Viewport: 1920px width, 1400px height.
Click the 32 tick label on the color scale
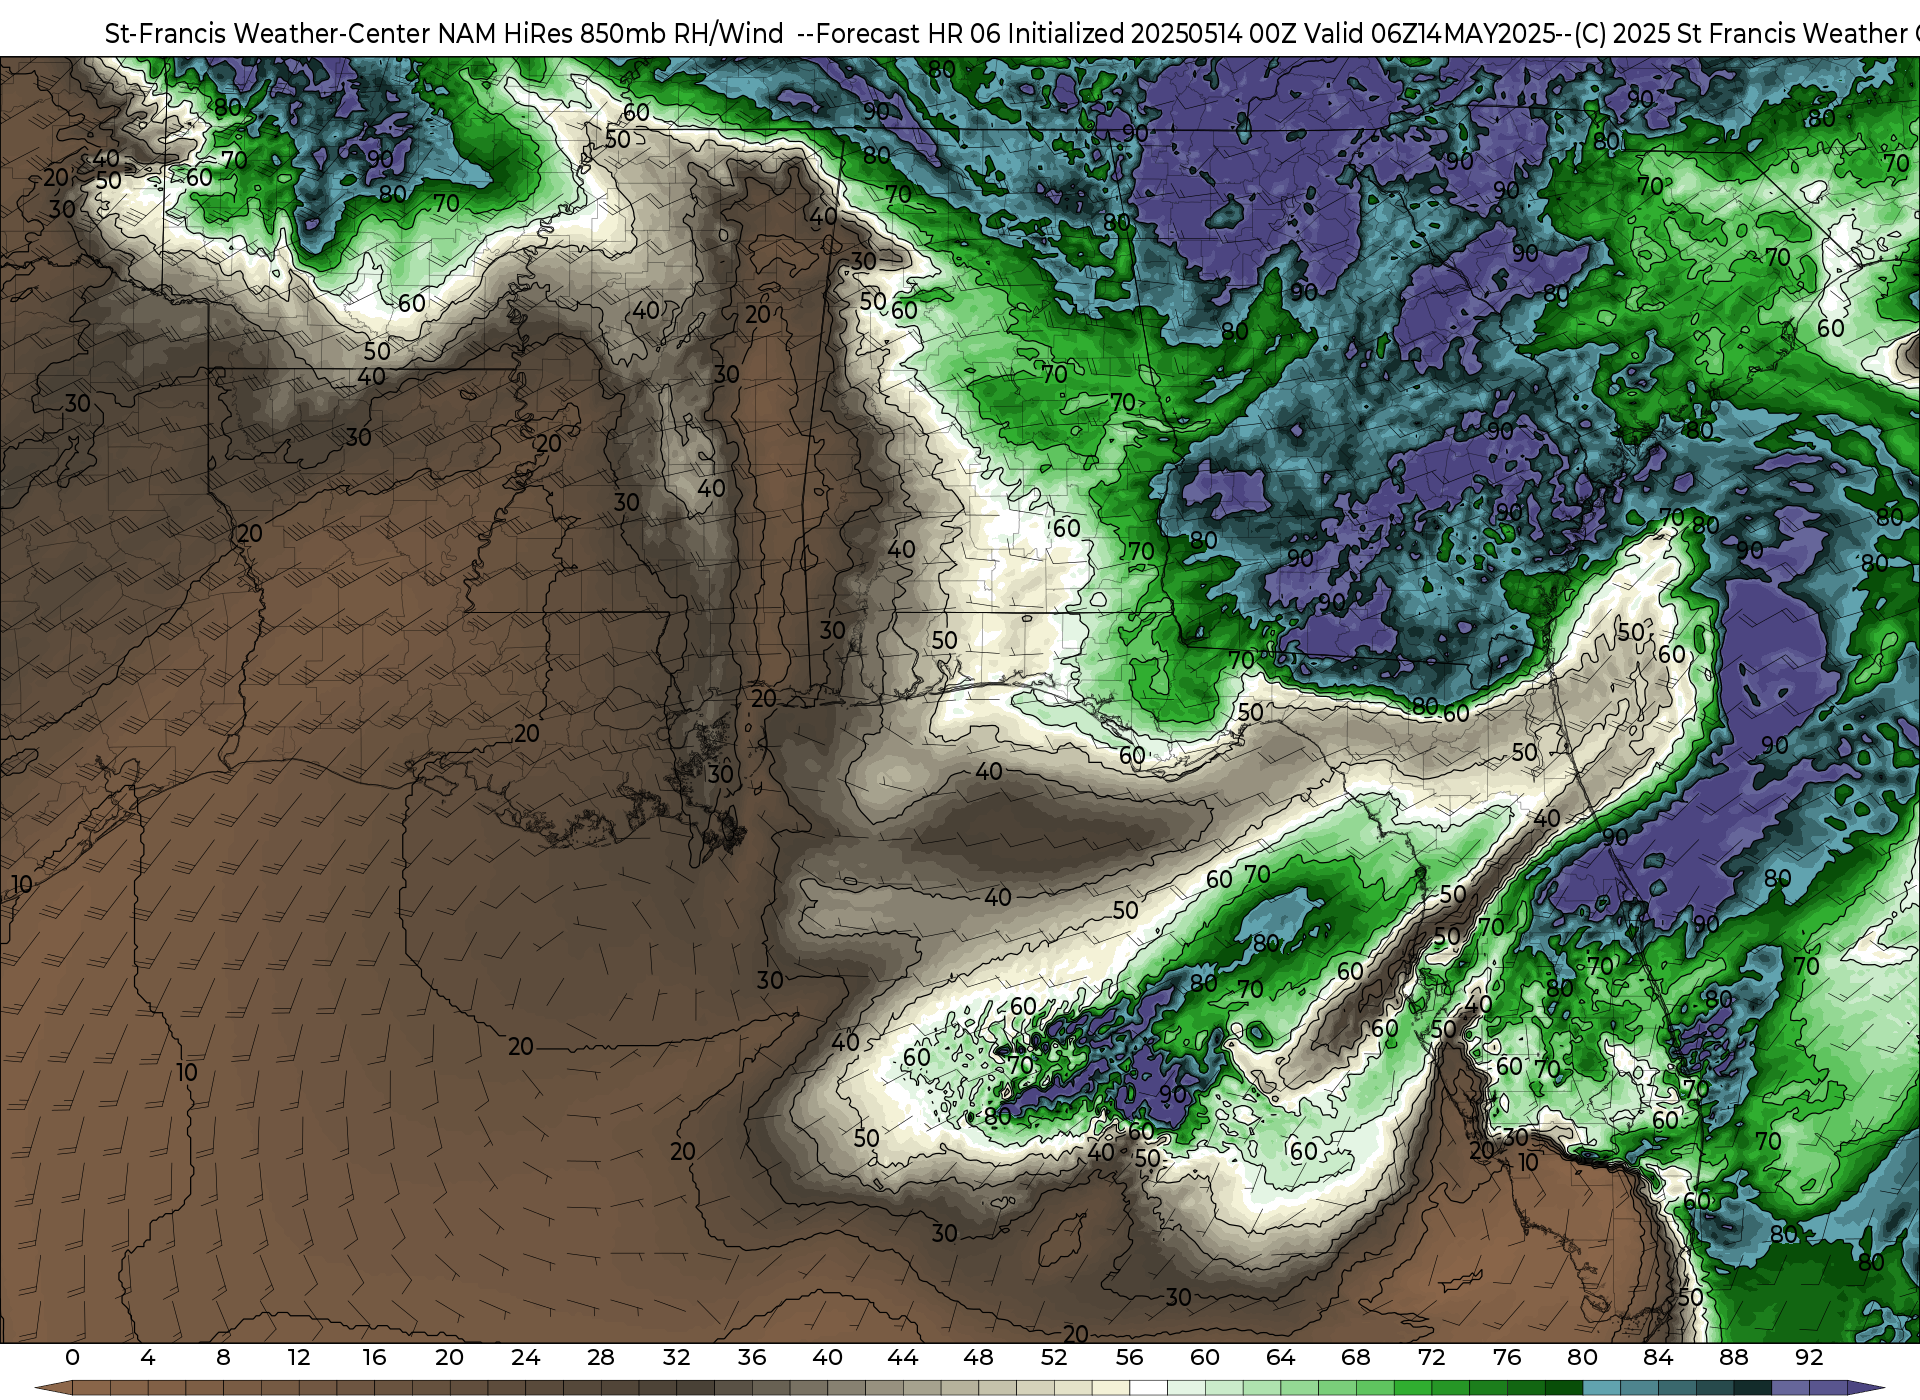676,1357
